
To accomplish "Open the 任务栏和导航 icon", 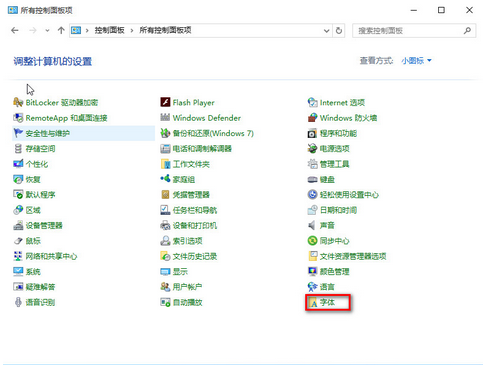I will (x=165, y=210).
